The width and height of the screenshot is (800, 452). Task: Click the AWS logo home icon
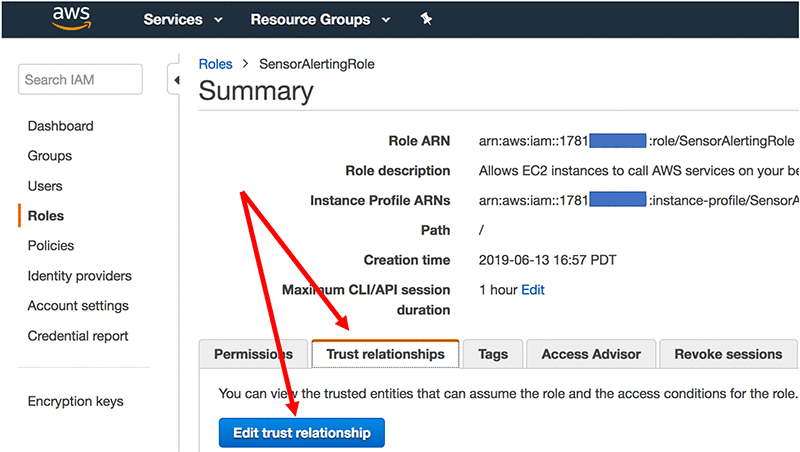(x=71, y=18)
